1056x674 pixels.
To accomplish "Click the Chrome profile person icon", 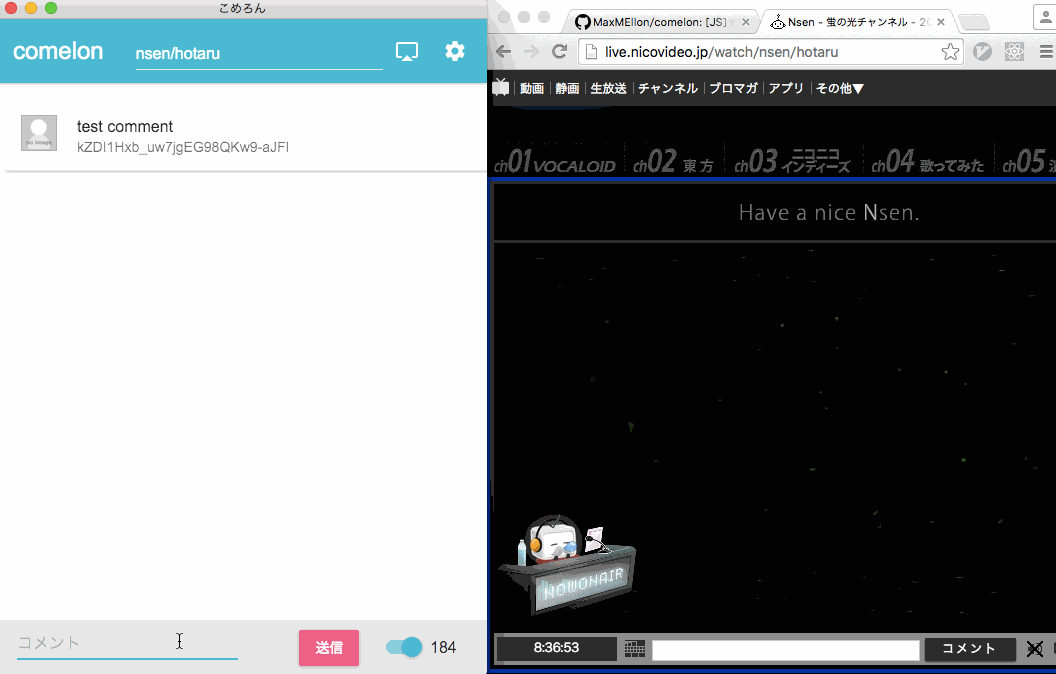I will point(1045,18).
